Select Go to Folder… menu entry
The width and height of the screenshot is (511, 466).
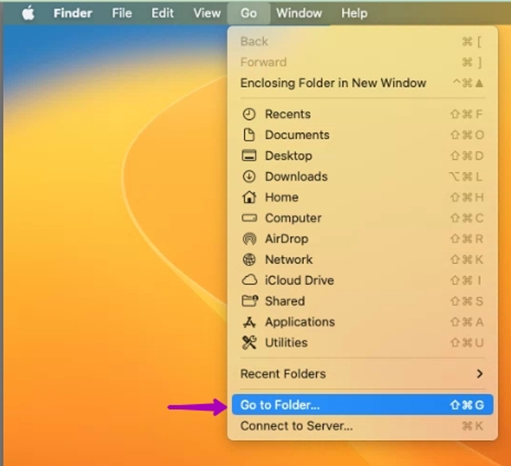(362, 405)
